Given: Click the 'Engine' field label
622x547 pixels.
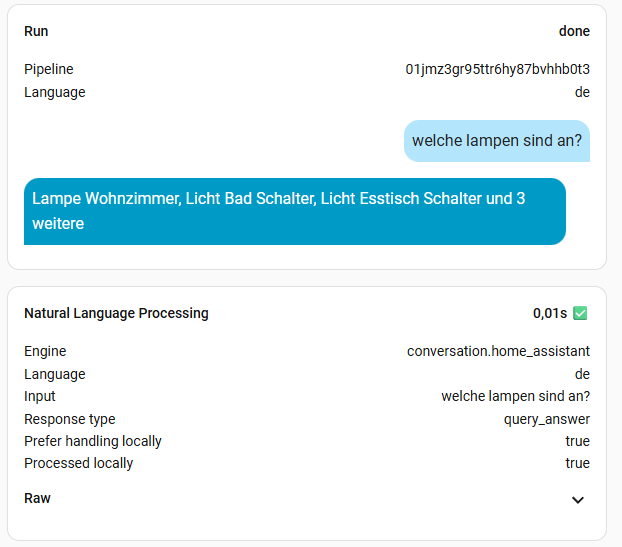Looking at the screenshot, I should click(x=45, y=351).
